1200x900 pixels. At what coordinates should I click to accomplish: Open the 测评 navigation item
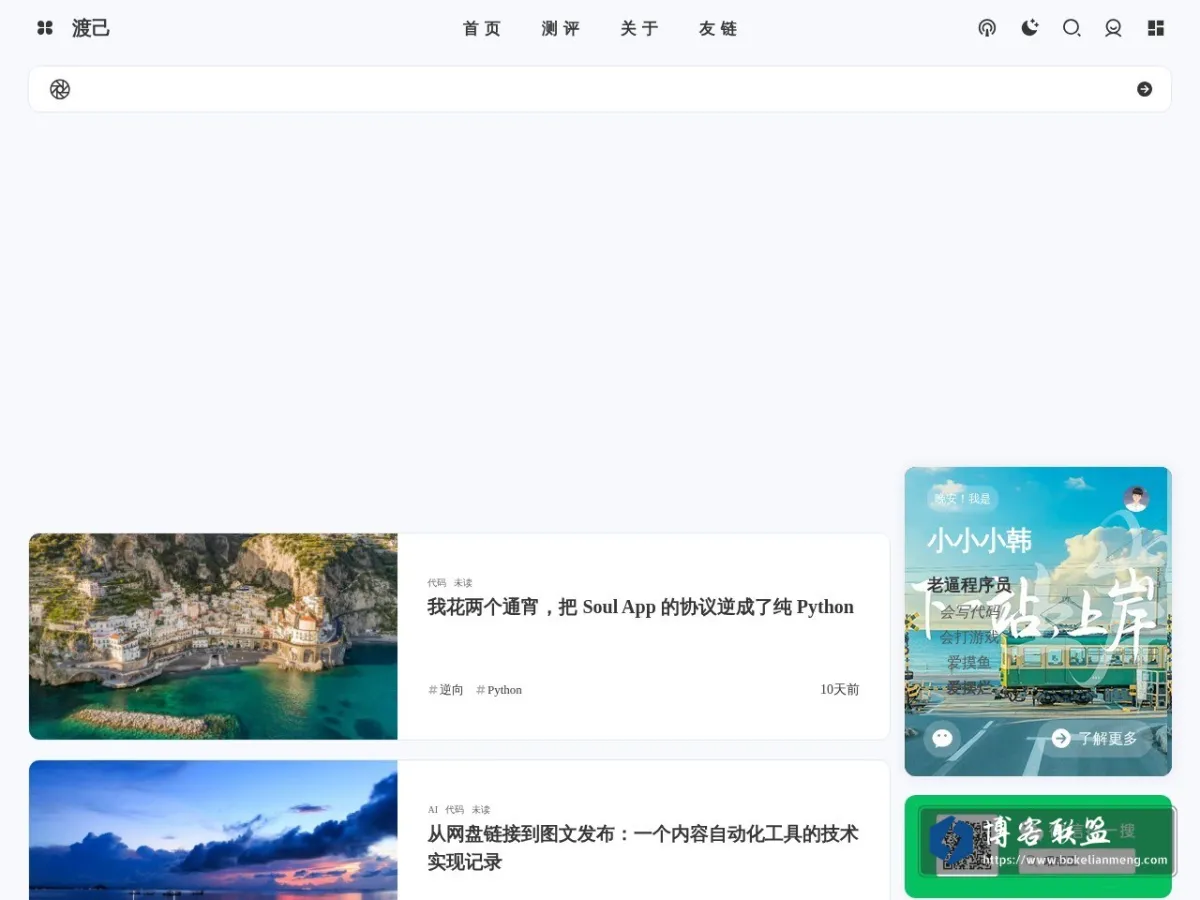tap(561, 29)
